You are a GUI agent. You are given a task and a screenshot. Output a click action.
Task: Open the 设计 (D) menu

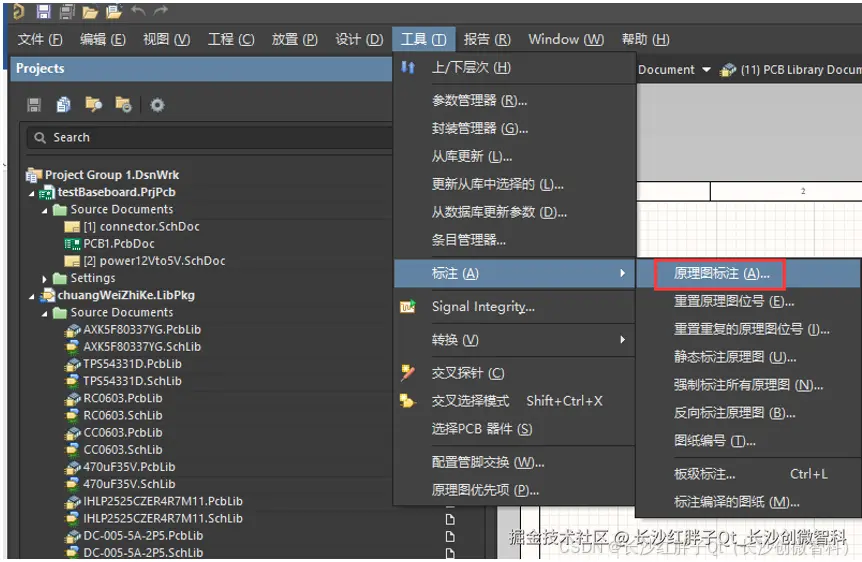click(x=359, y=39)
